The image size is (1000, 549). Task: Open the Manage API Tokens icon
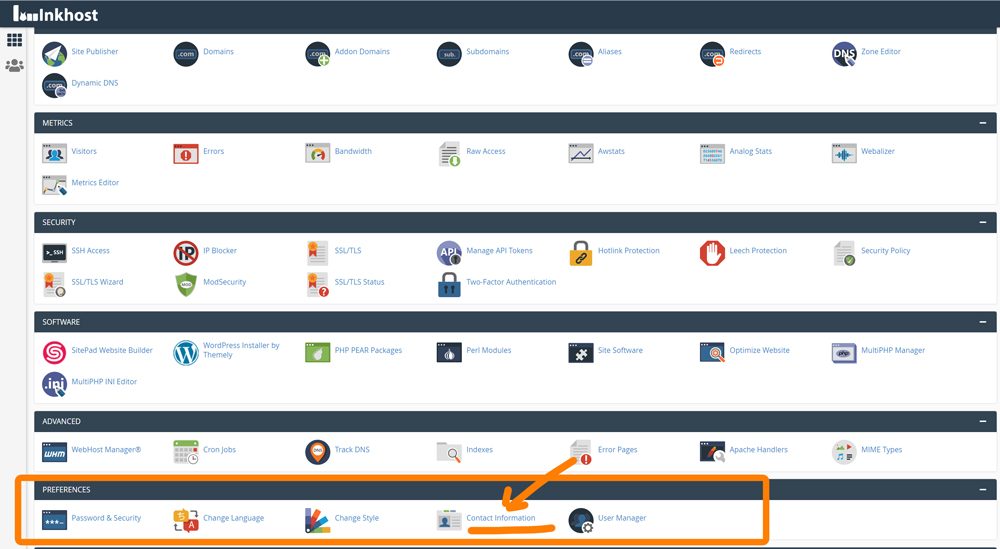tap(449, 253)
